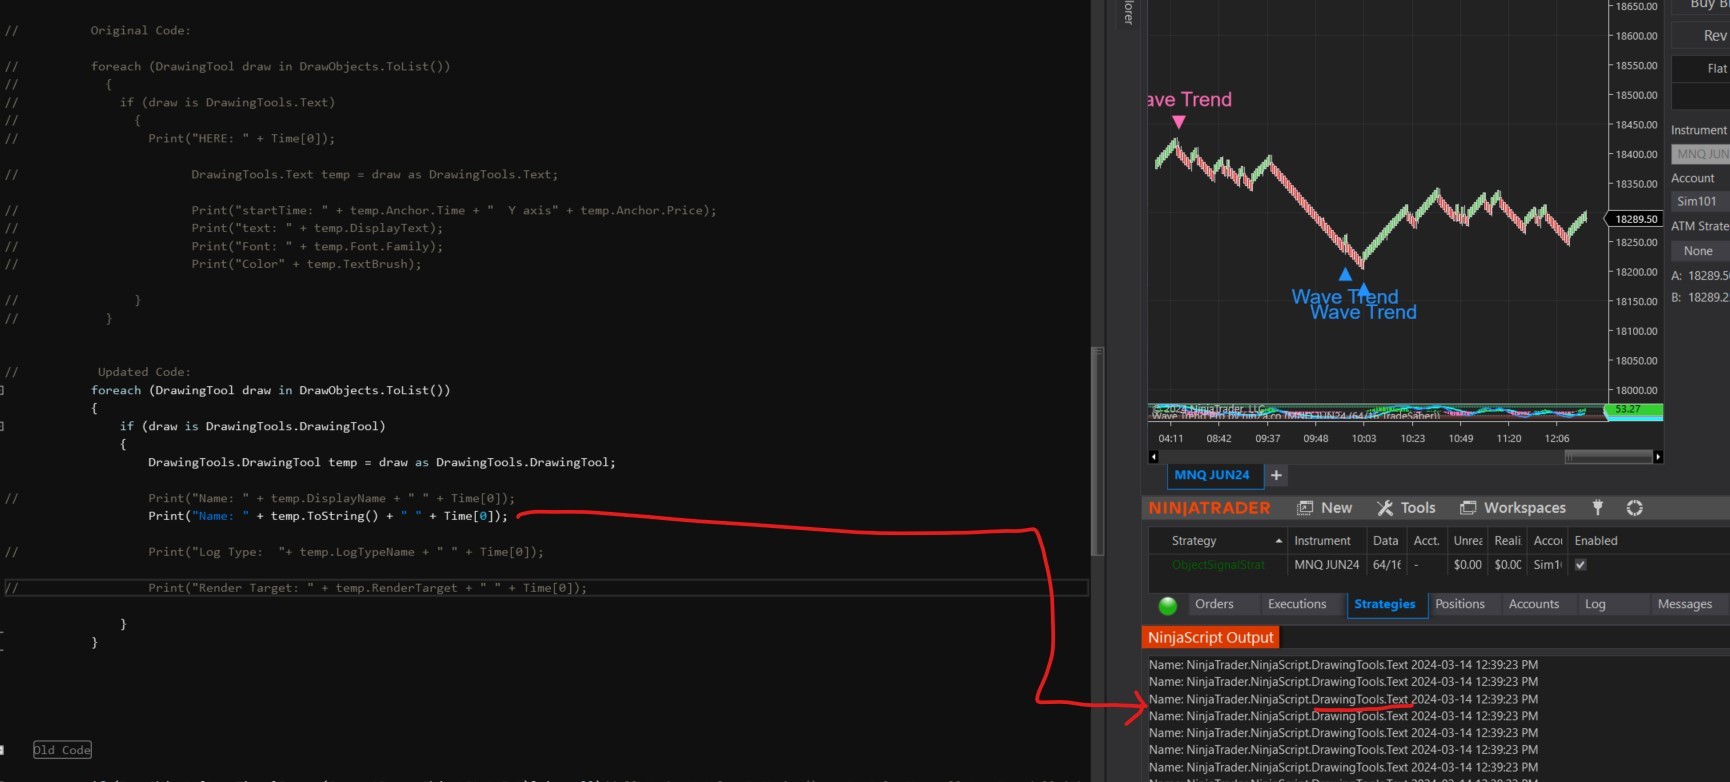Viewport: 1730px width, 782px height.
Task: Select the Strategies tab
Action: [x=1385, y=604]
